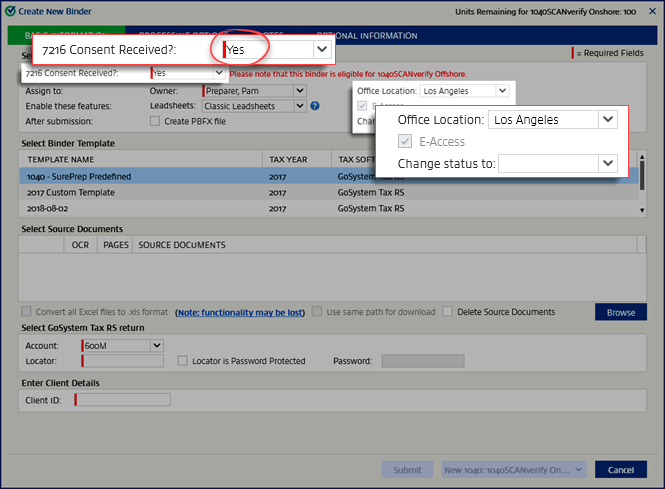Enable the Create PBFX file checkbox
Viewport: 665px width, 489px height.
155,121
